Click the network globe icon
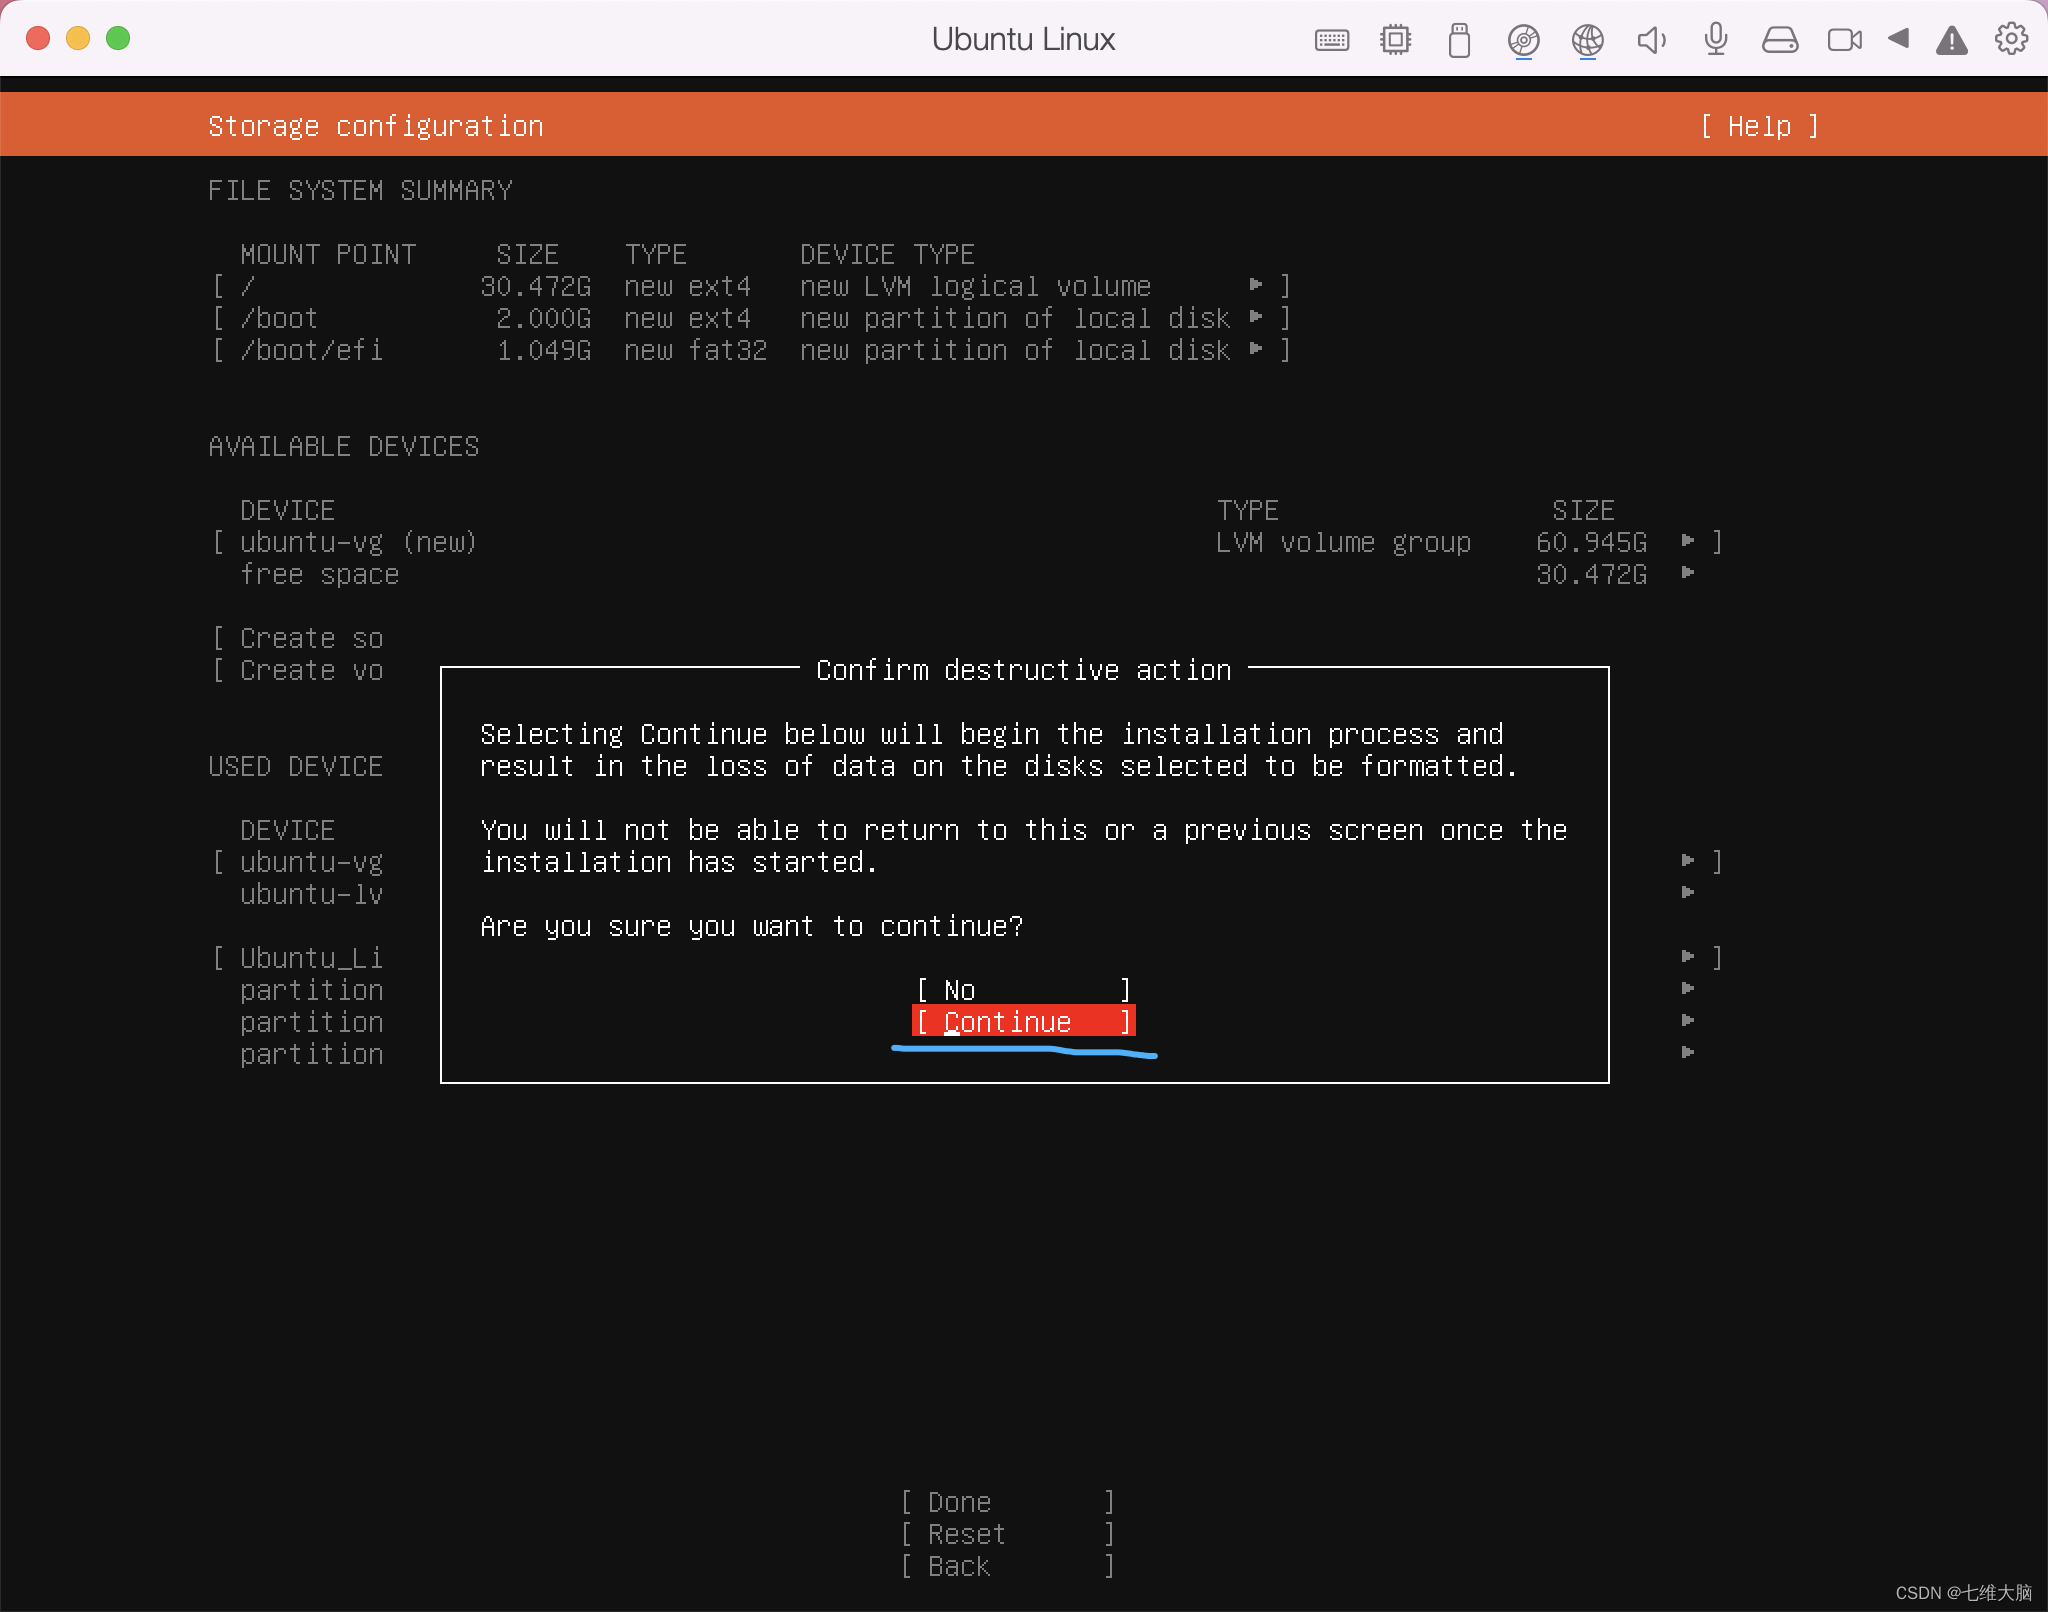The image size is (2048, 1612). tap(1587, 40)
